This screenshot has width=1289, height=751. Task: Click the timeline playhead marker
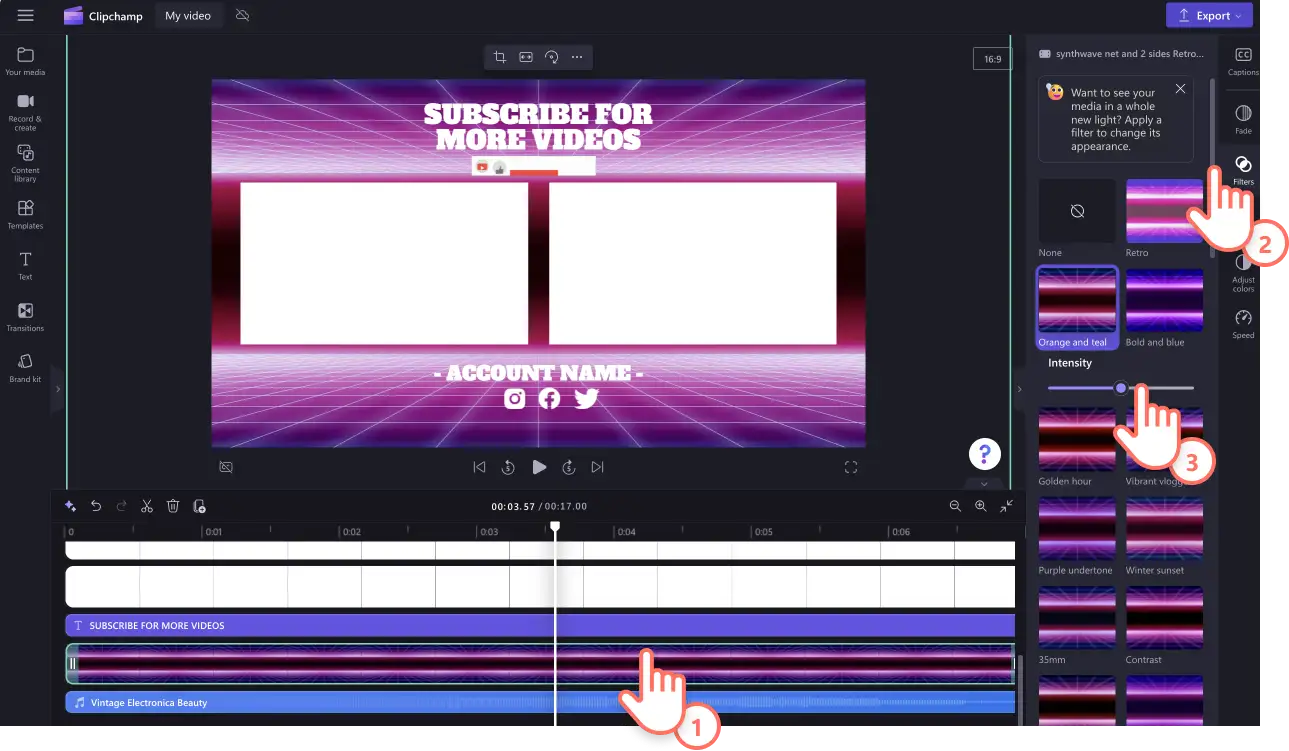click(x=555, y=526)
